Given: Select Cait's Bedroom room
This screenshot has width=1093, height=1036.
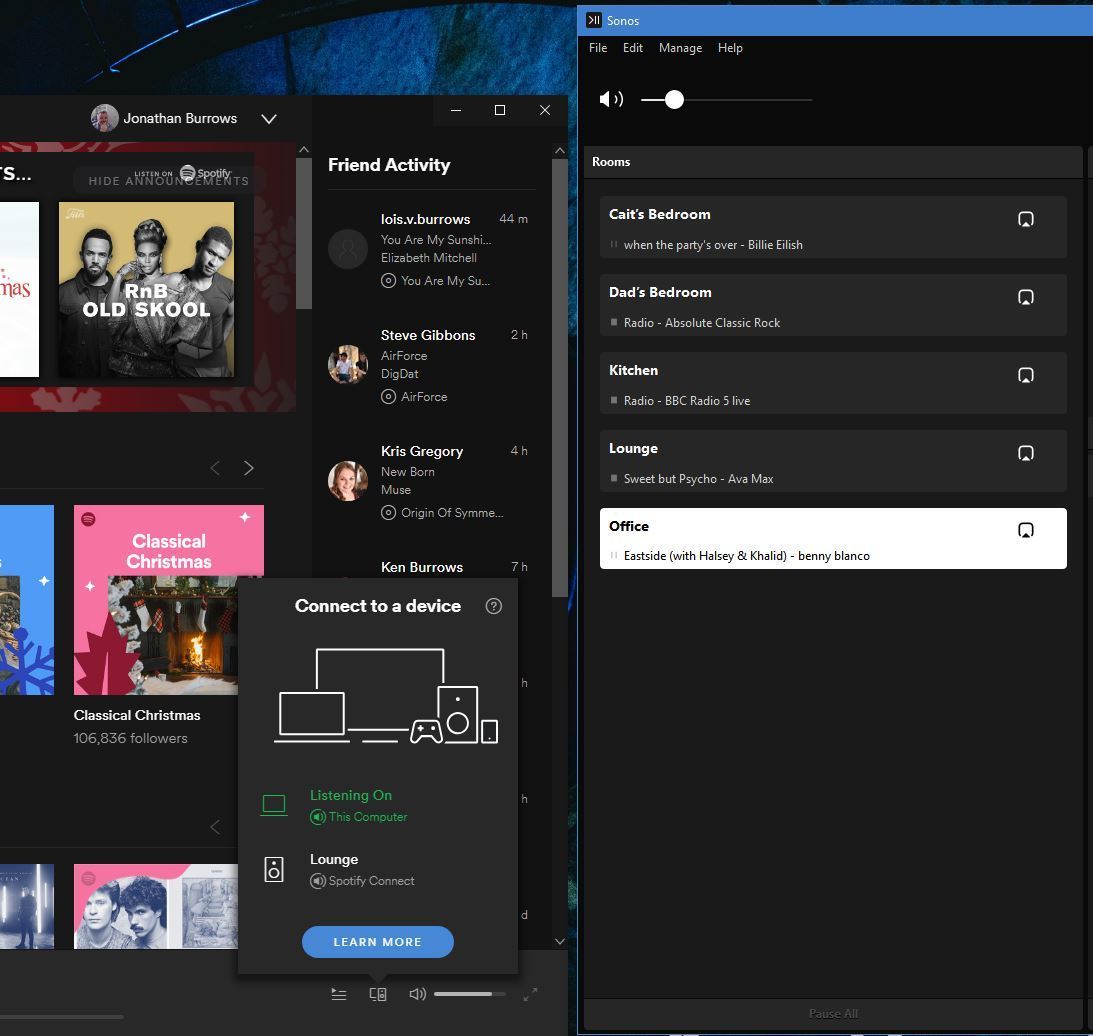Looking at the screenshot, I should [x=833, y=227].
